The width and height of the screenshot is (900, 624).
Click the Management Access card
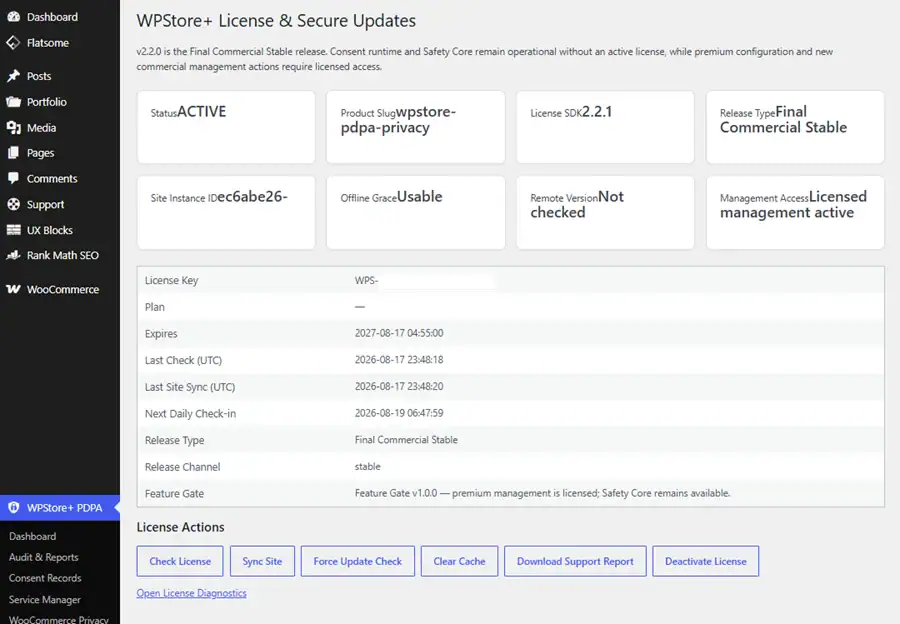(795, 212)
